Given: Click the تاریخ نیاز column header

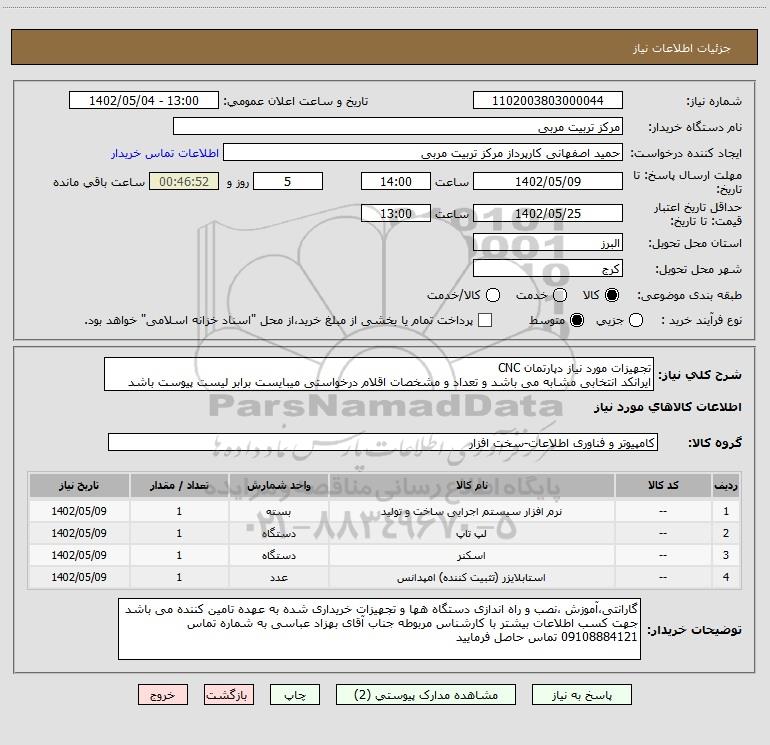Looking at the screenshot, I should 79,485.
